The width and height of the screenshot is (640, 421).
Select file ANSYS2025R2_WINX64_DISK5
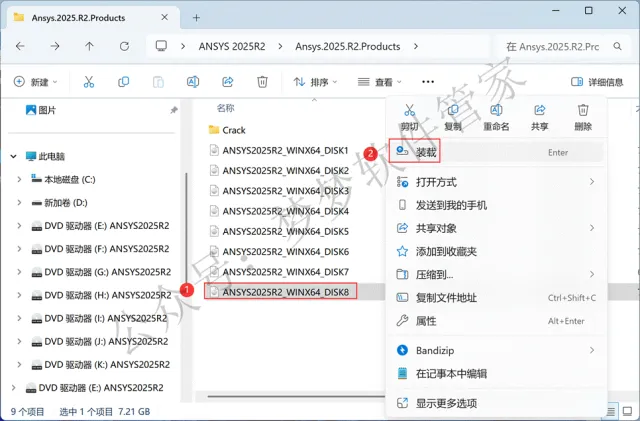279,231
